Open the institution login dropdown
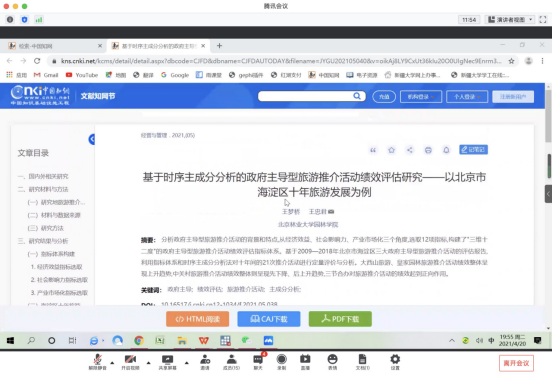This screenshot has width=553, height=376. click(x=421, y=97)
